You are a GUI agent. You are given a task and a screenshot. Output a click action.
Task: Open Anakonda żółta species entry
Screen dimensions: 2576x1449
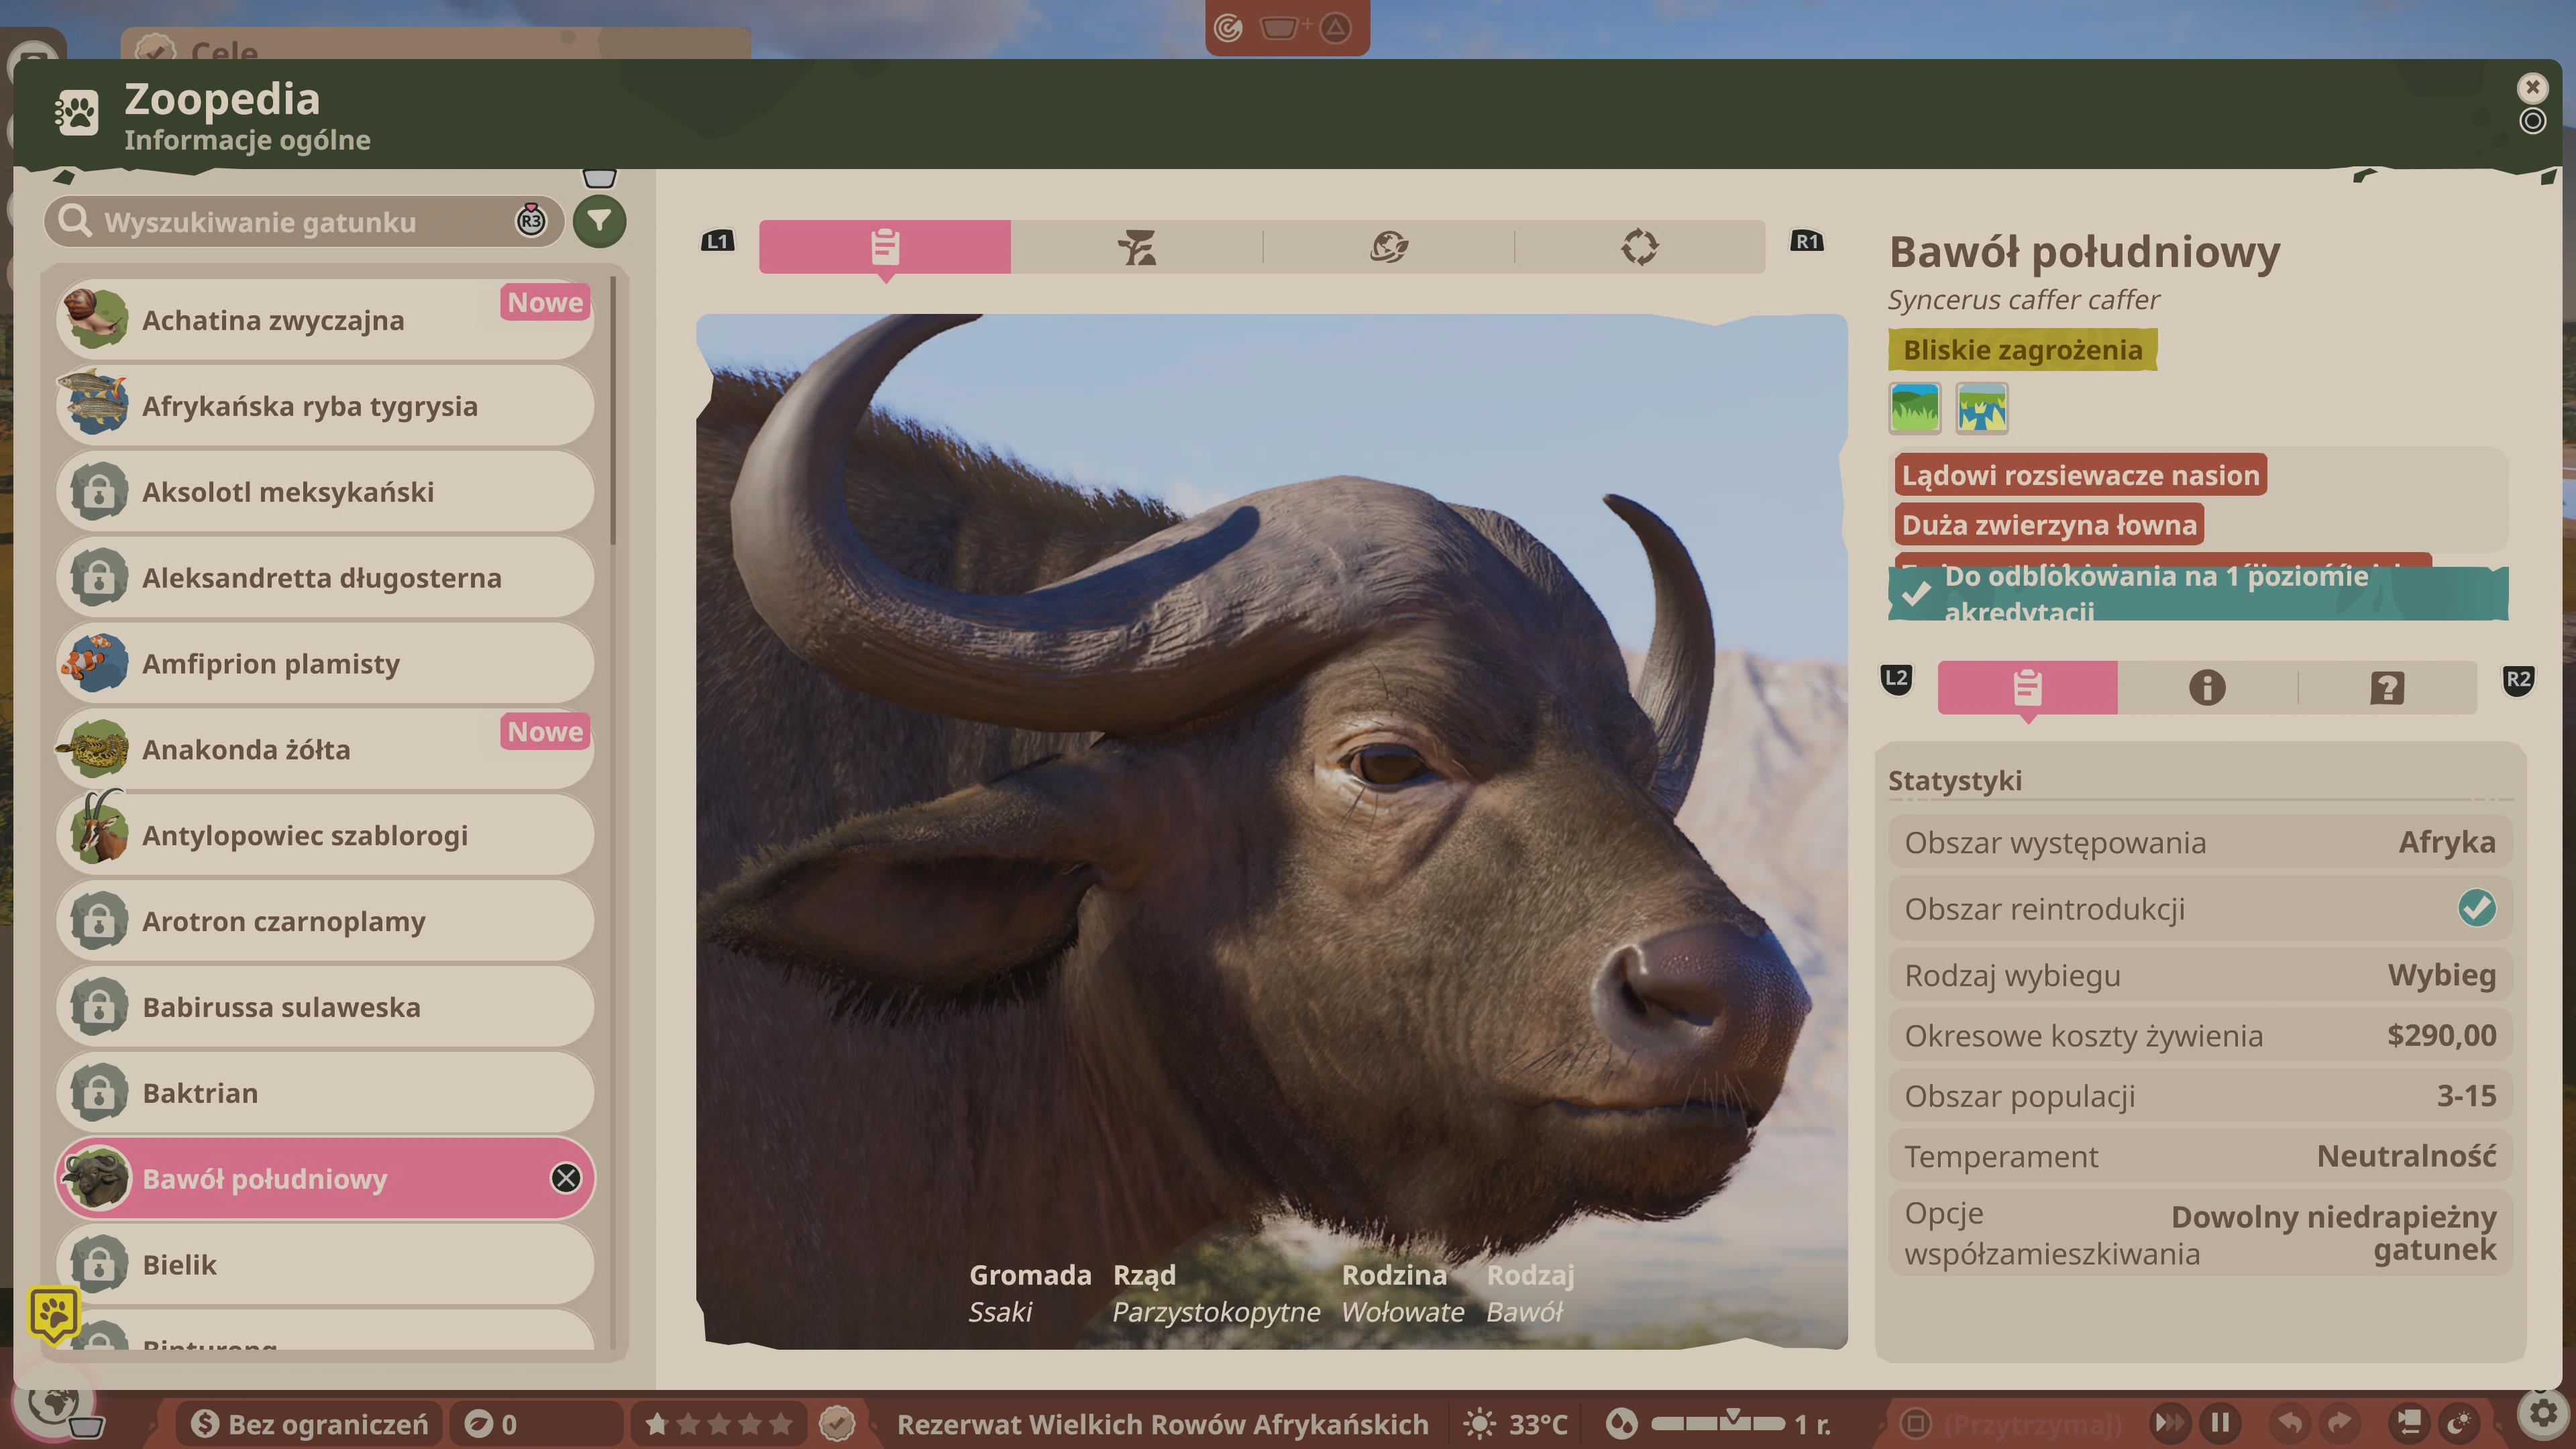pyautogui.click(x=325, y=749)
